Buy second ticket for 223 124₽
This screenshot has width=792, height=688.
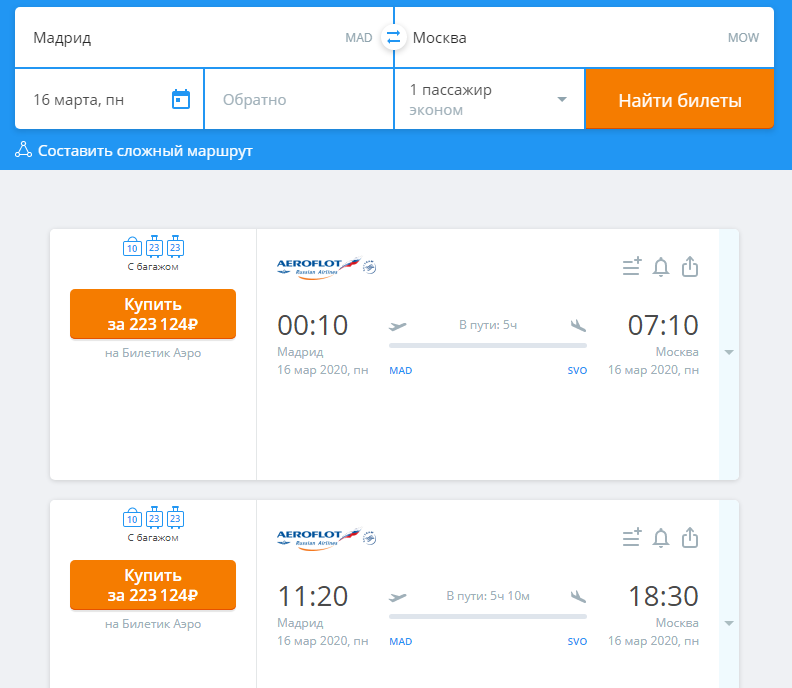pyautogui.click(x=153, y=584)
